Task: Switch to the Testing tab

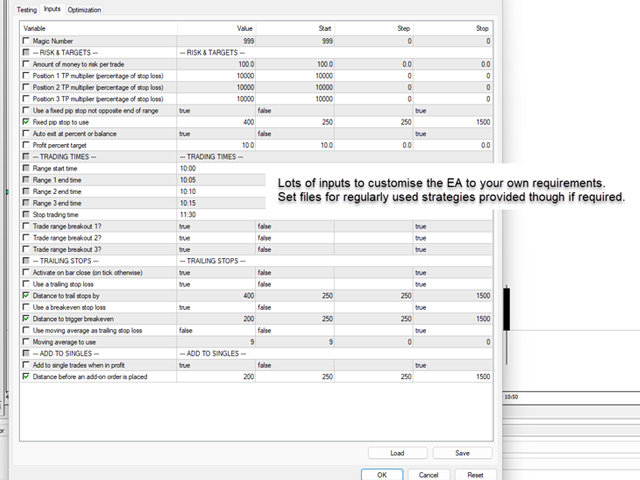Action: (x=27, y=9)
